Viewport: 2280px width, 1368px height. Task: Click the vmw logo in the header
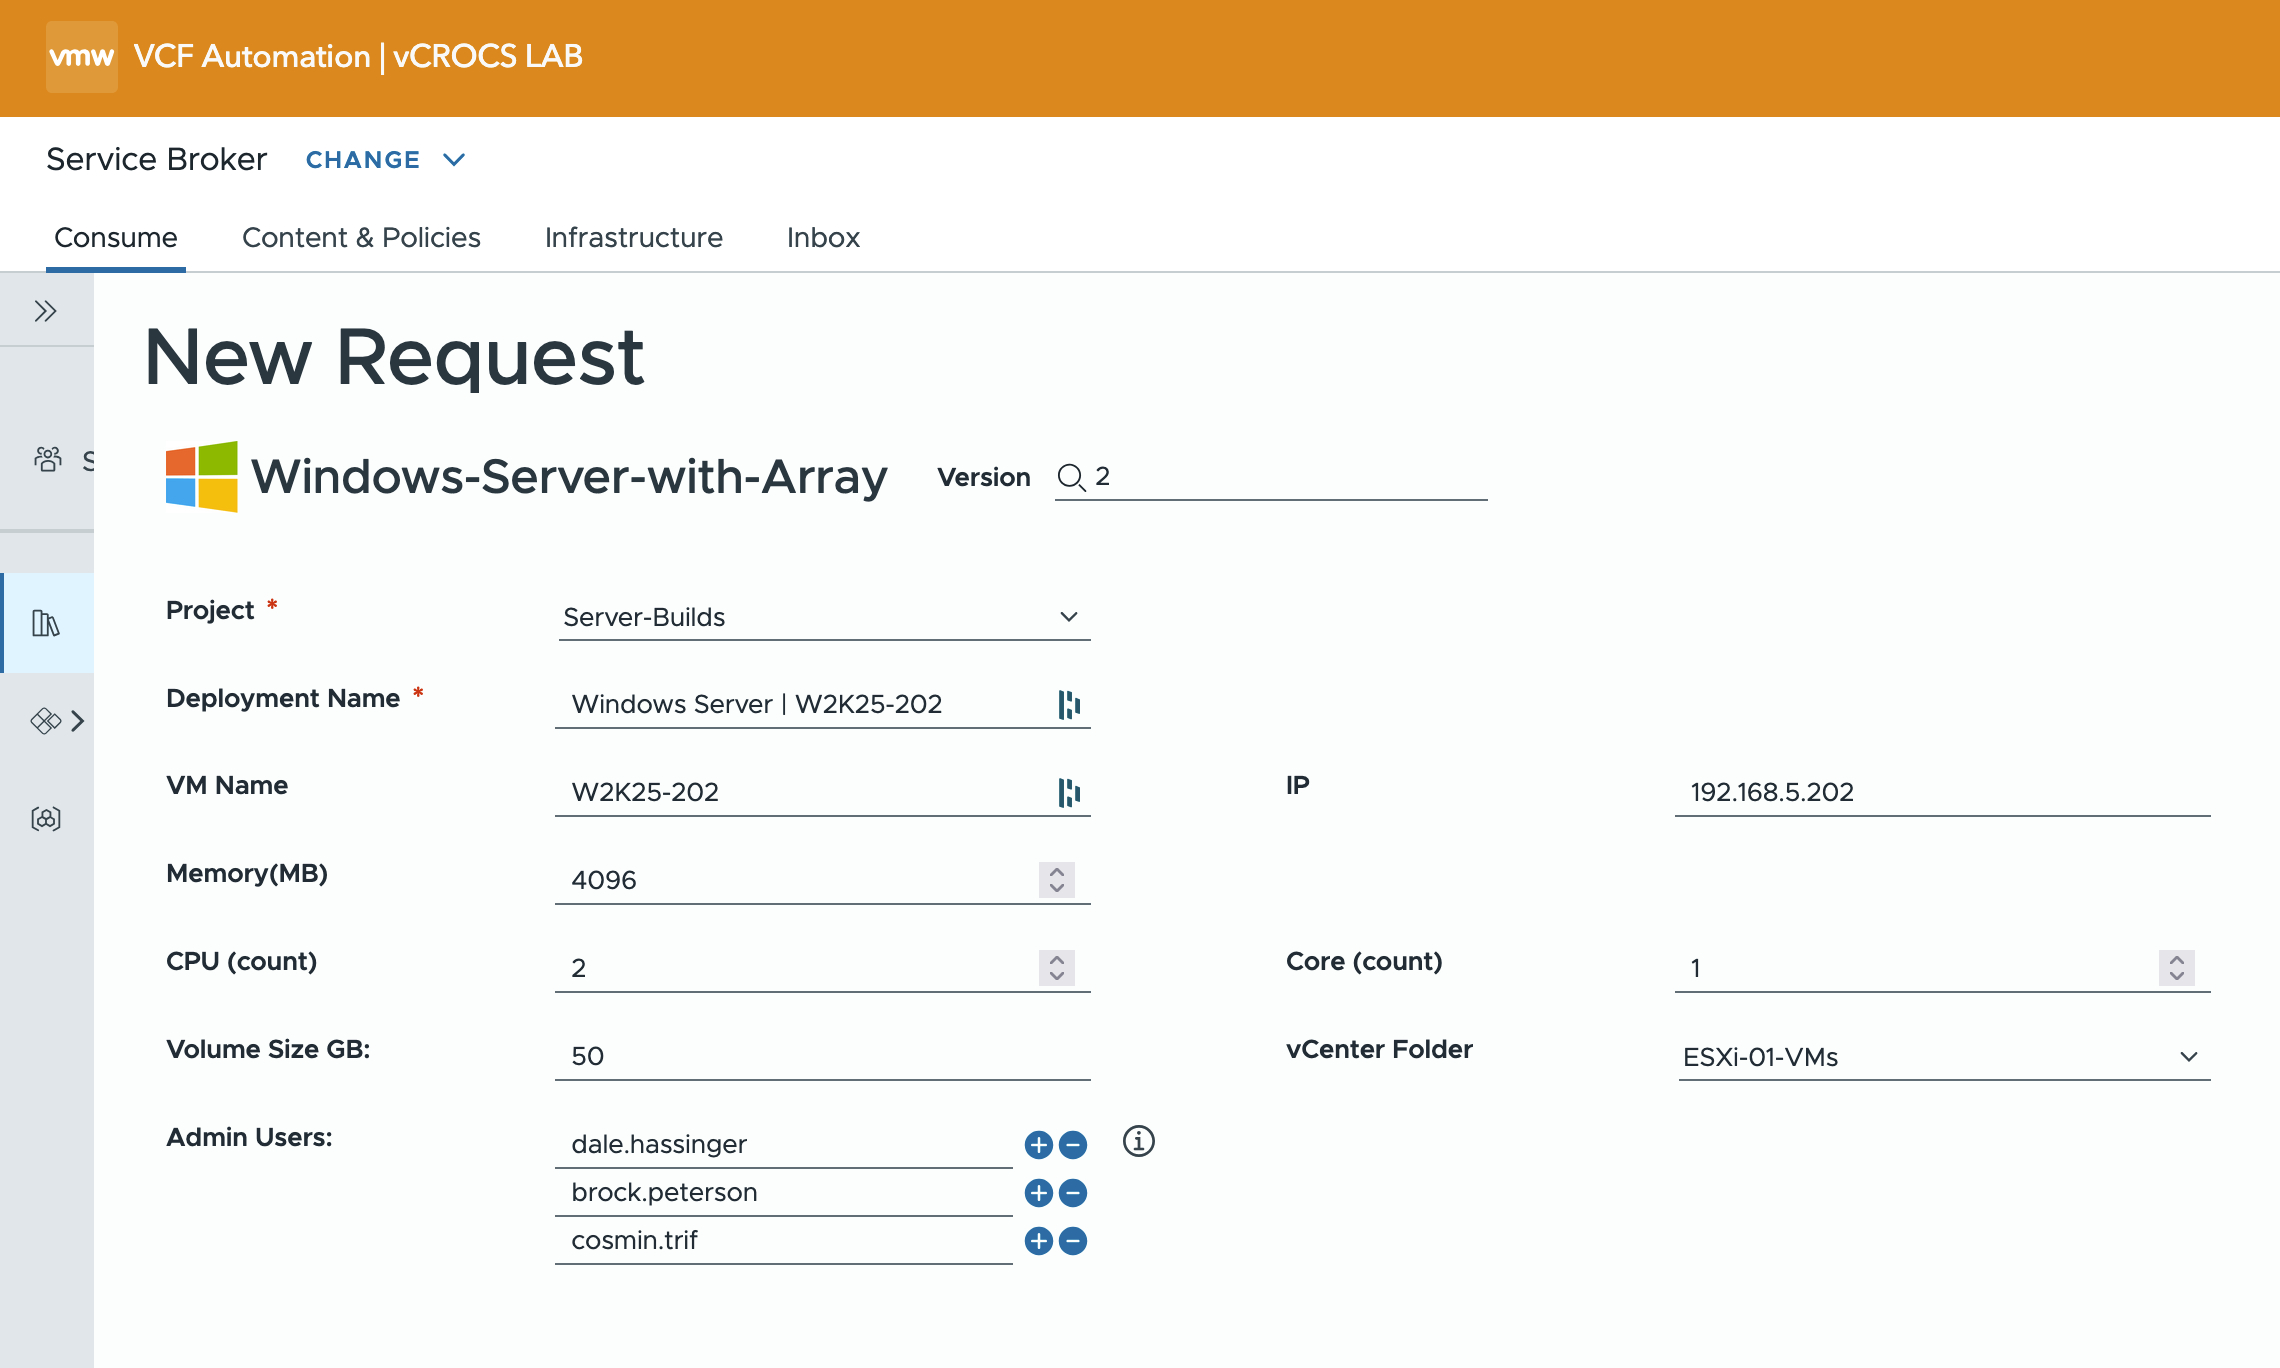[82, 57]
